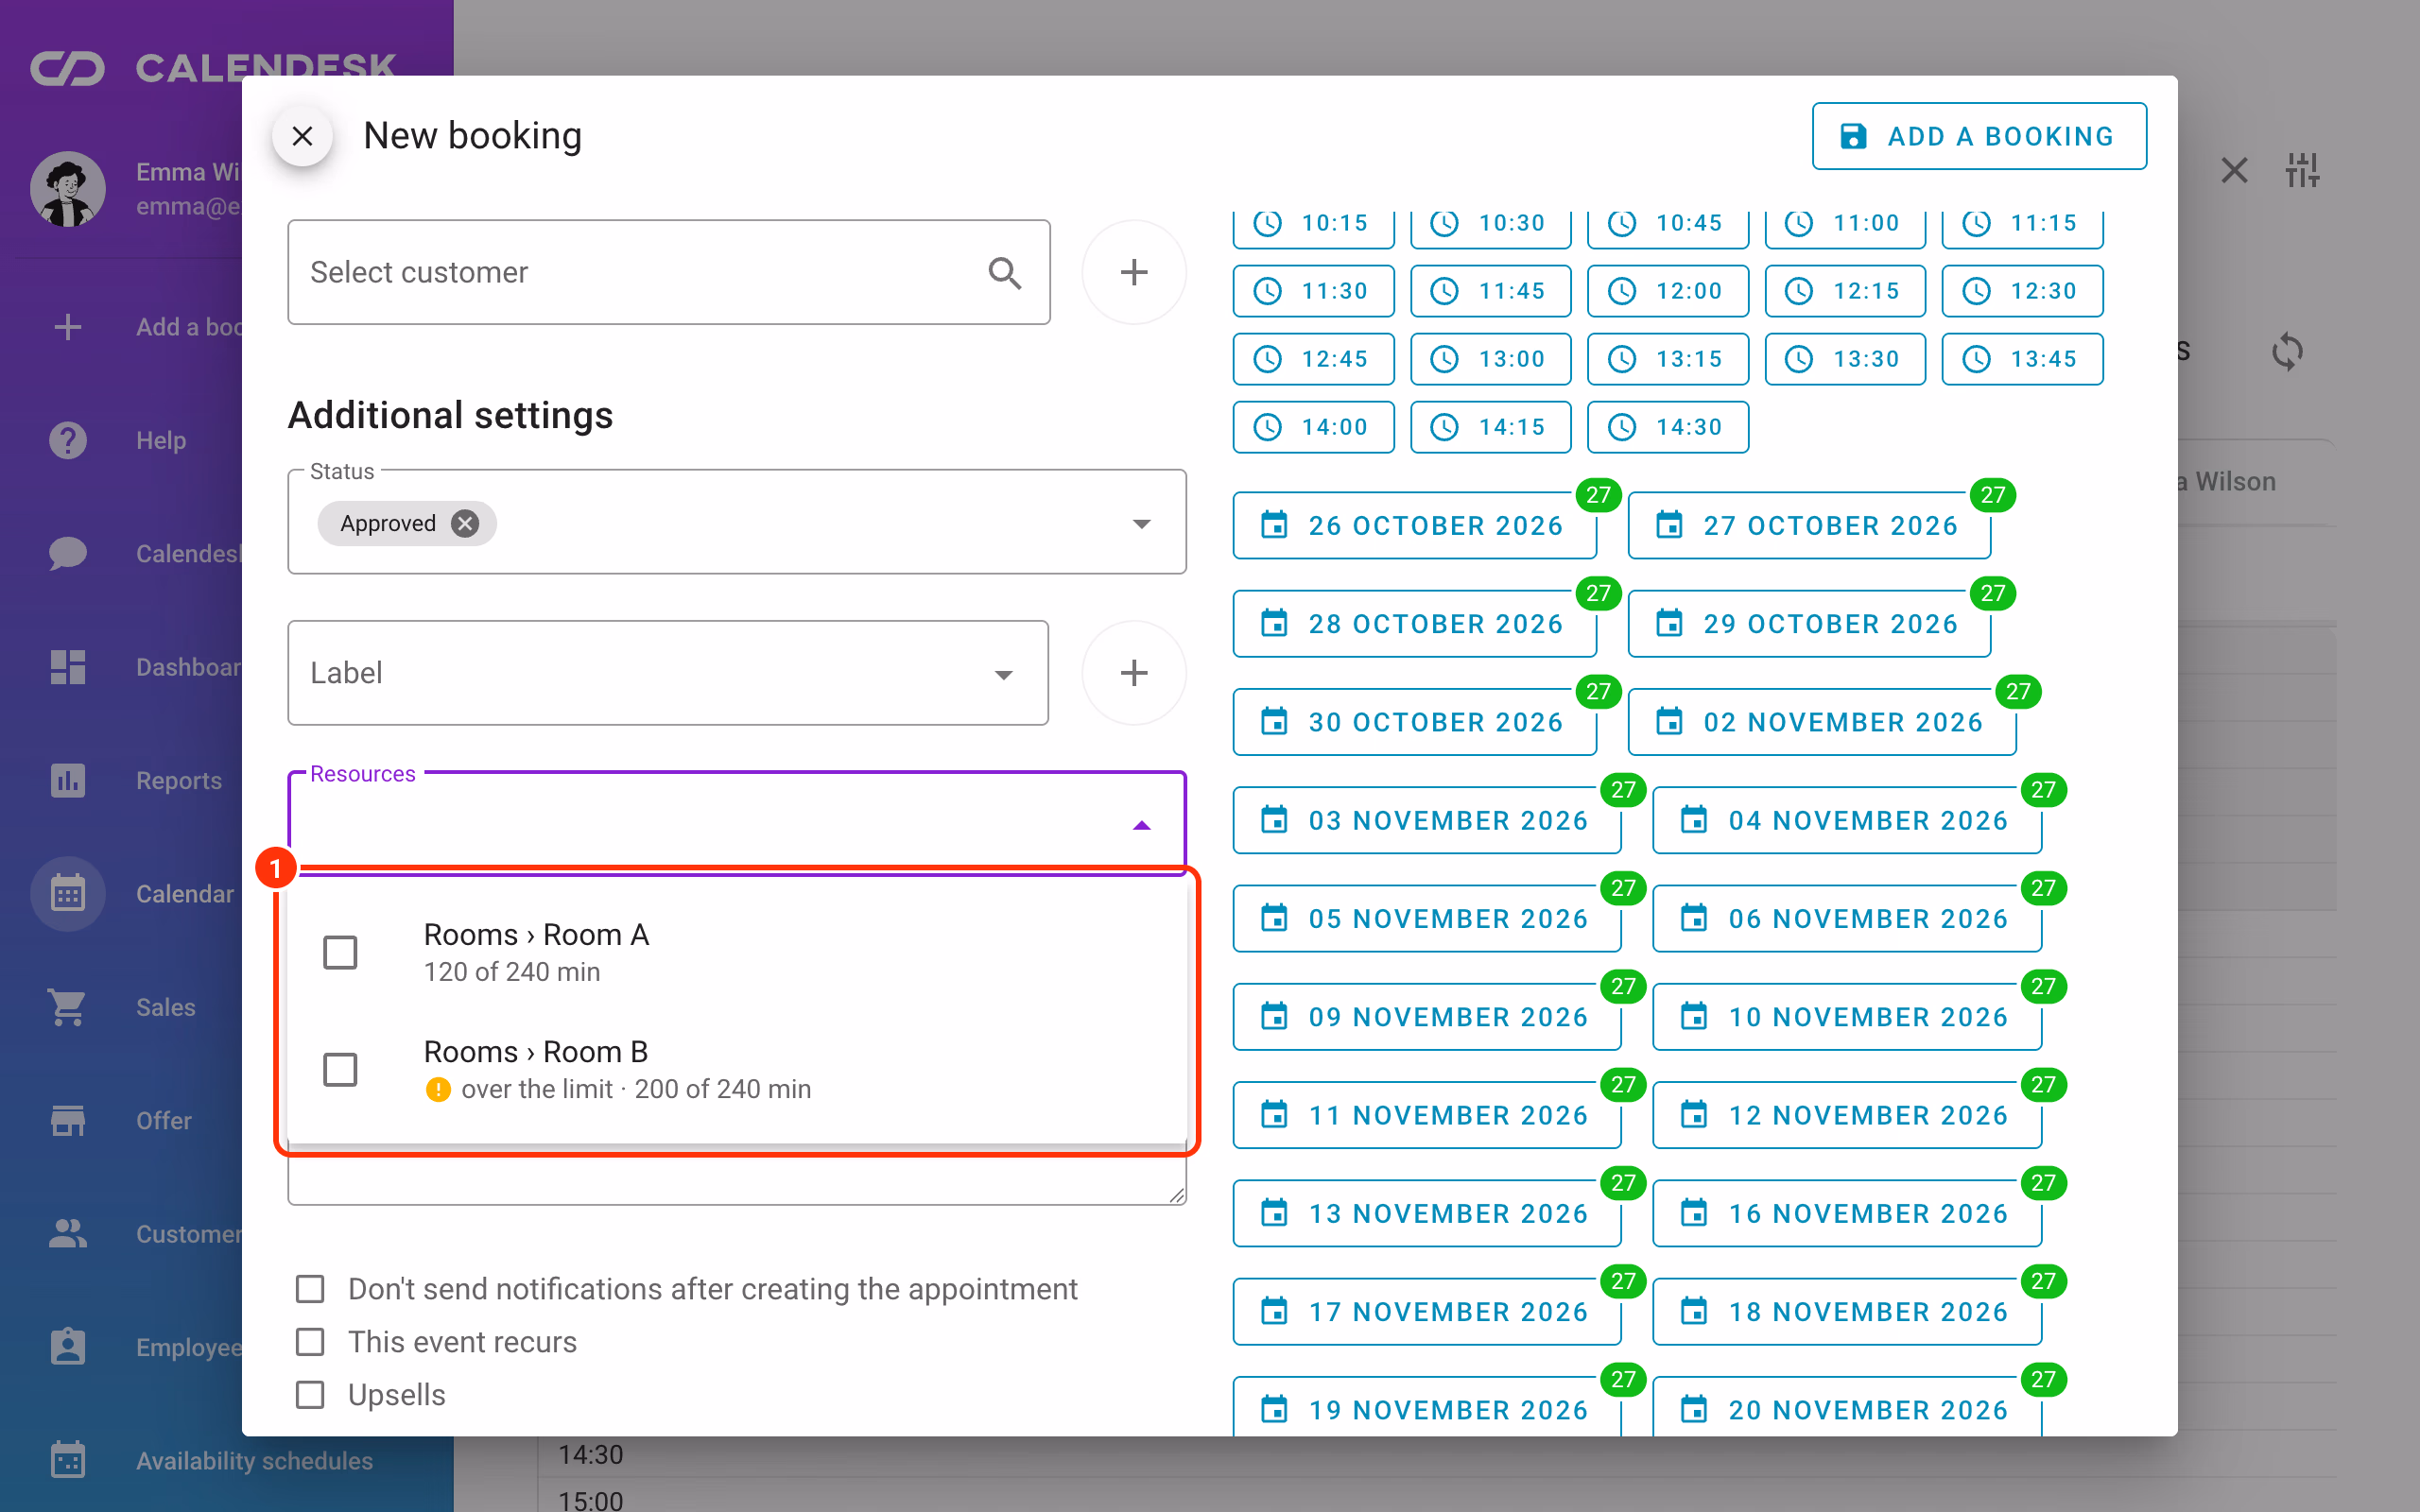
Task: Click the calendar filter sliders icon
Action: coord(2302,170)
